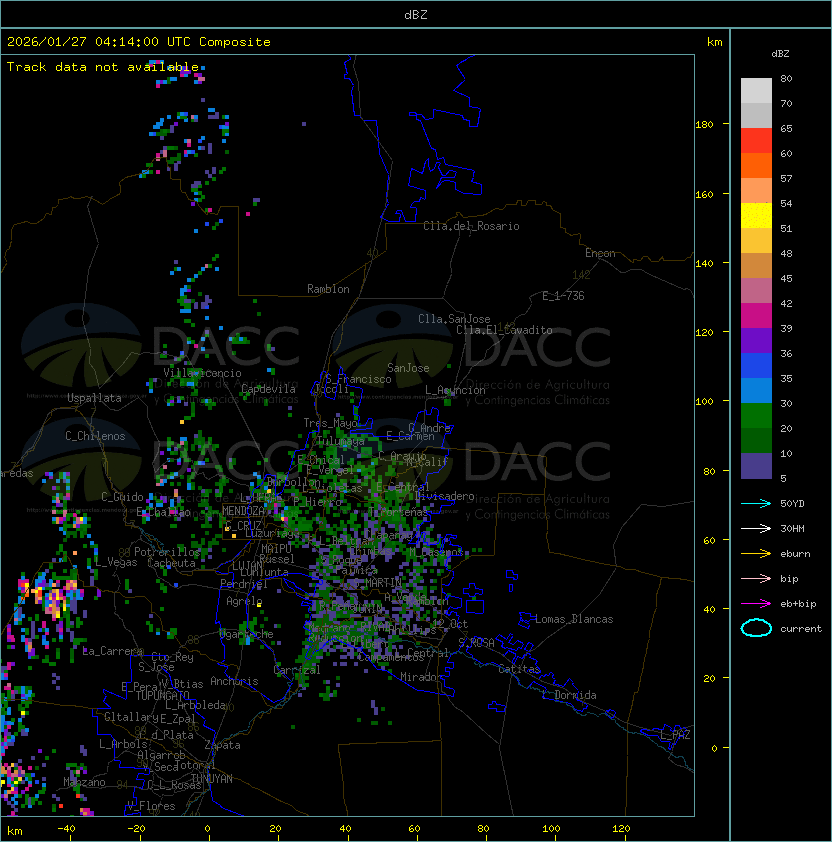Click the dBZ title at window top
This screenshot has height=842, width=832.
point(416,15)
